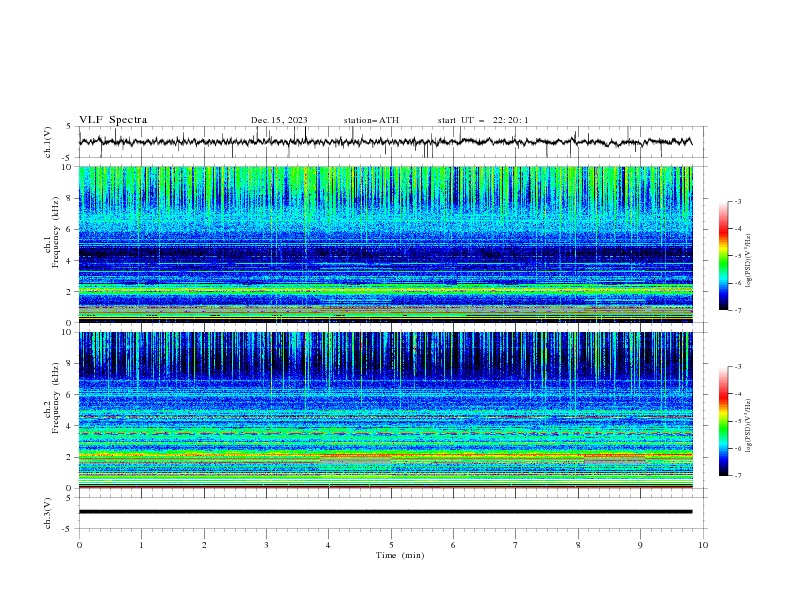Click the "-7" label on ch.2 colorbar
Screen dimensions: 792x612
[x=737, y=475]
